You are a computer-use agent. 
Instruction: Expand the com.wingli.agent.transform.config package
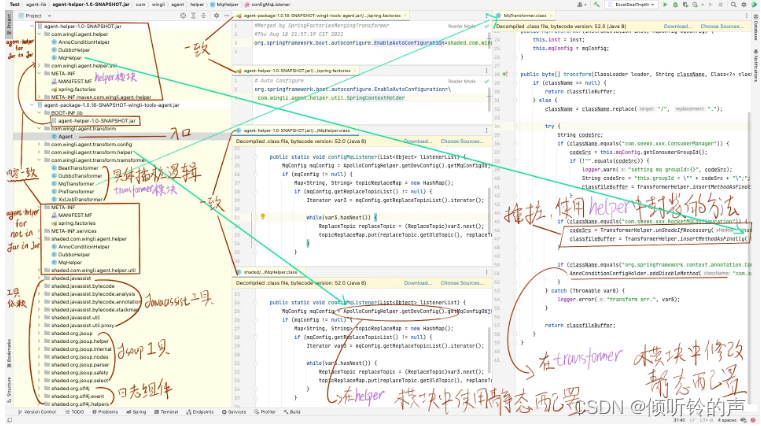[x=40, y=144]
